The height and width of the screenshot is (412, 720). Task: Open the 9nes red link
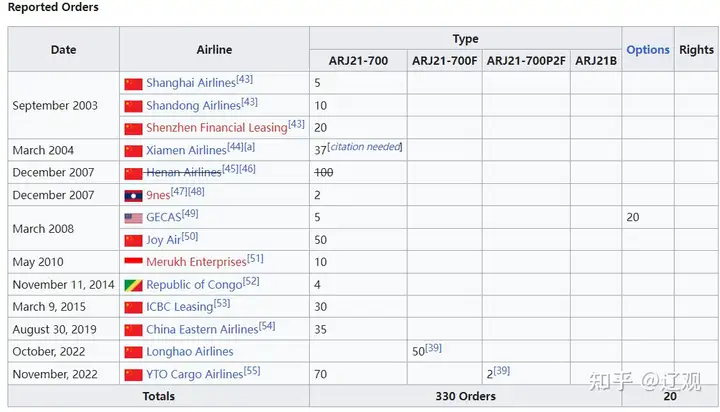click(158, 195)
